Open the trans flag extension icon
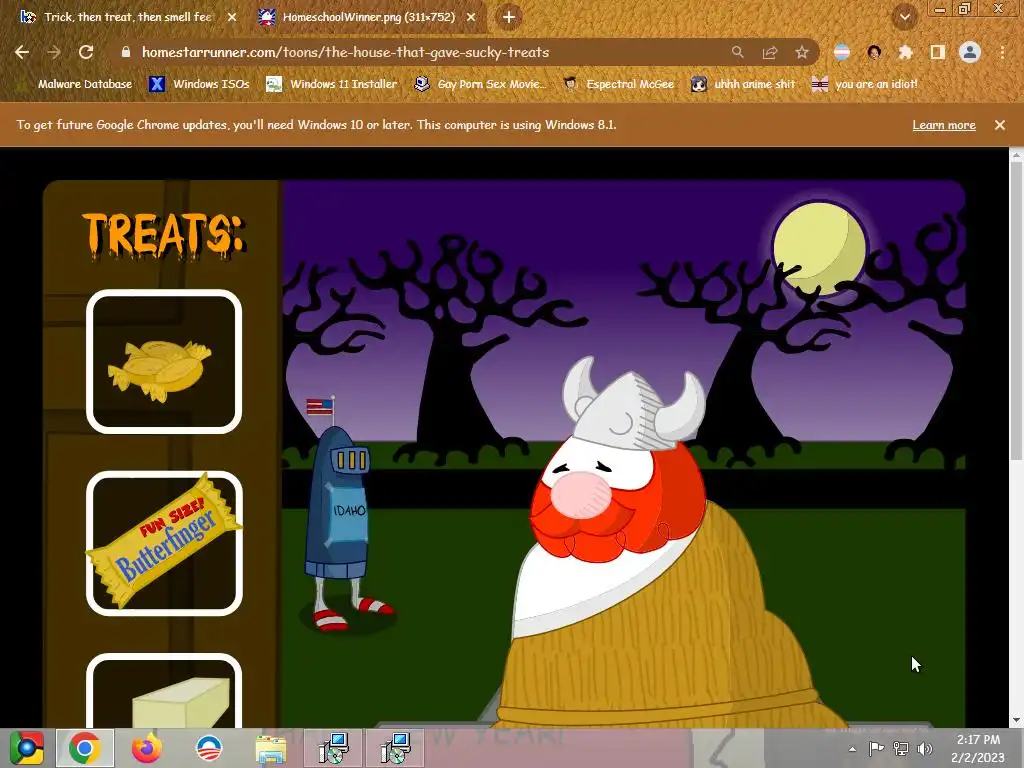This screenshot has width=1024, height=768. (x=842, y=52)
